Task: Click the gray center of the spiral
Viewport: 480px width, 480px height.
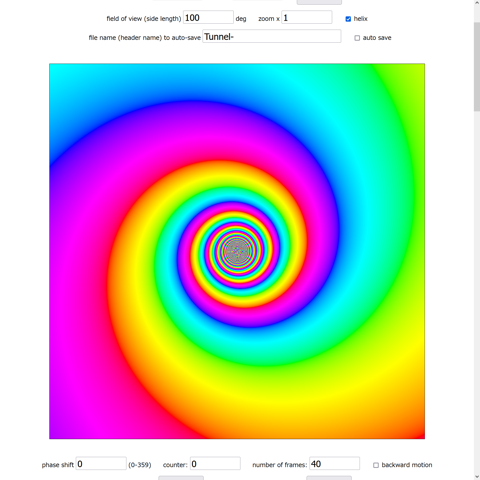Action: [237, 251]
